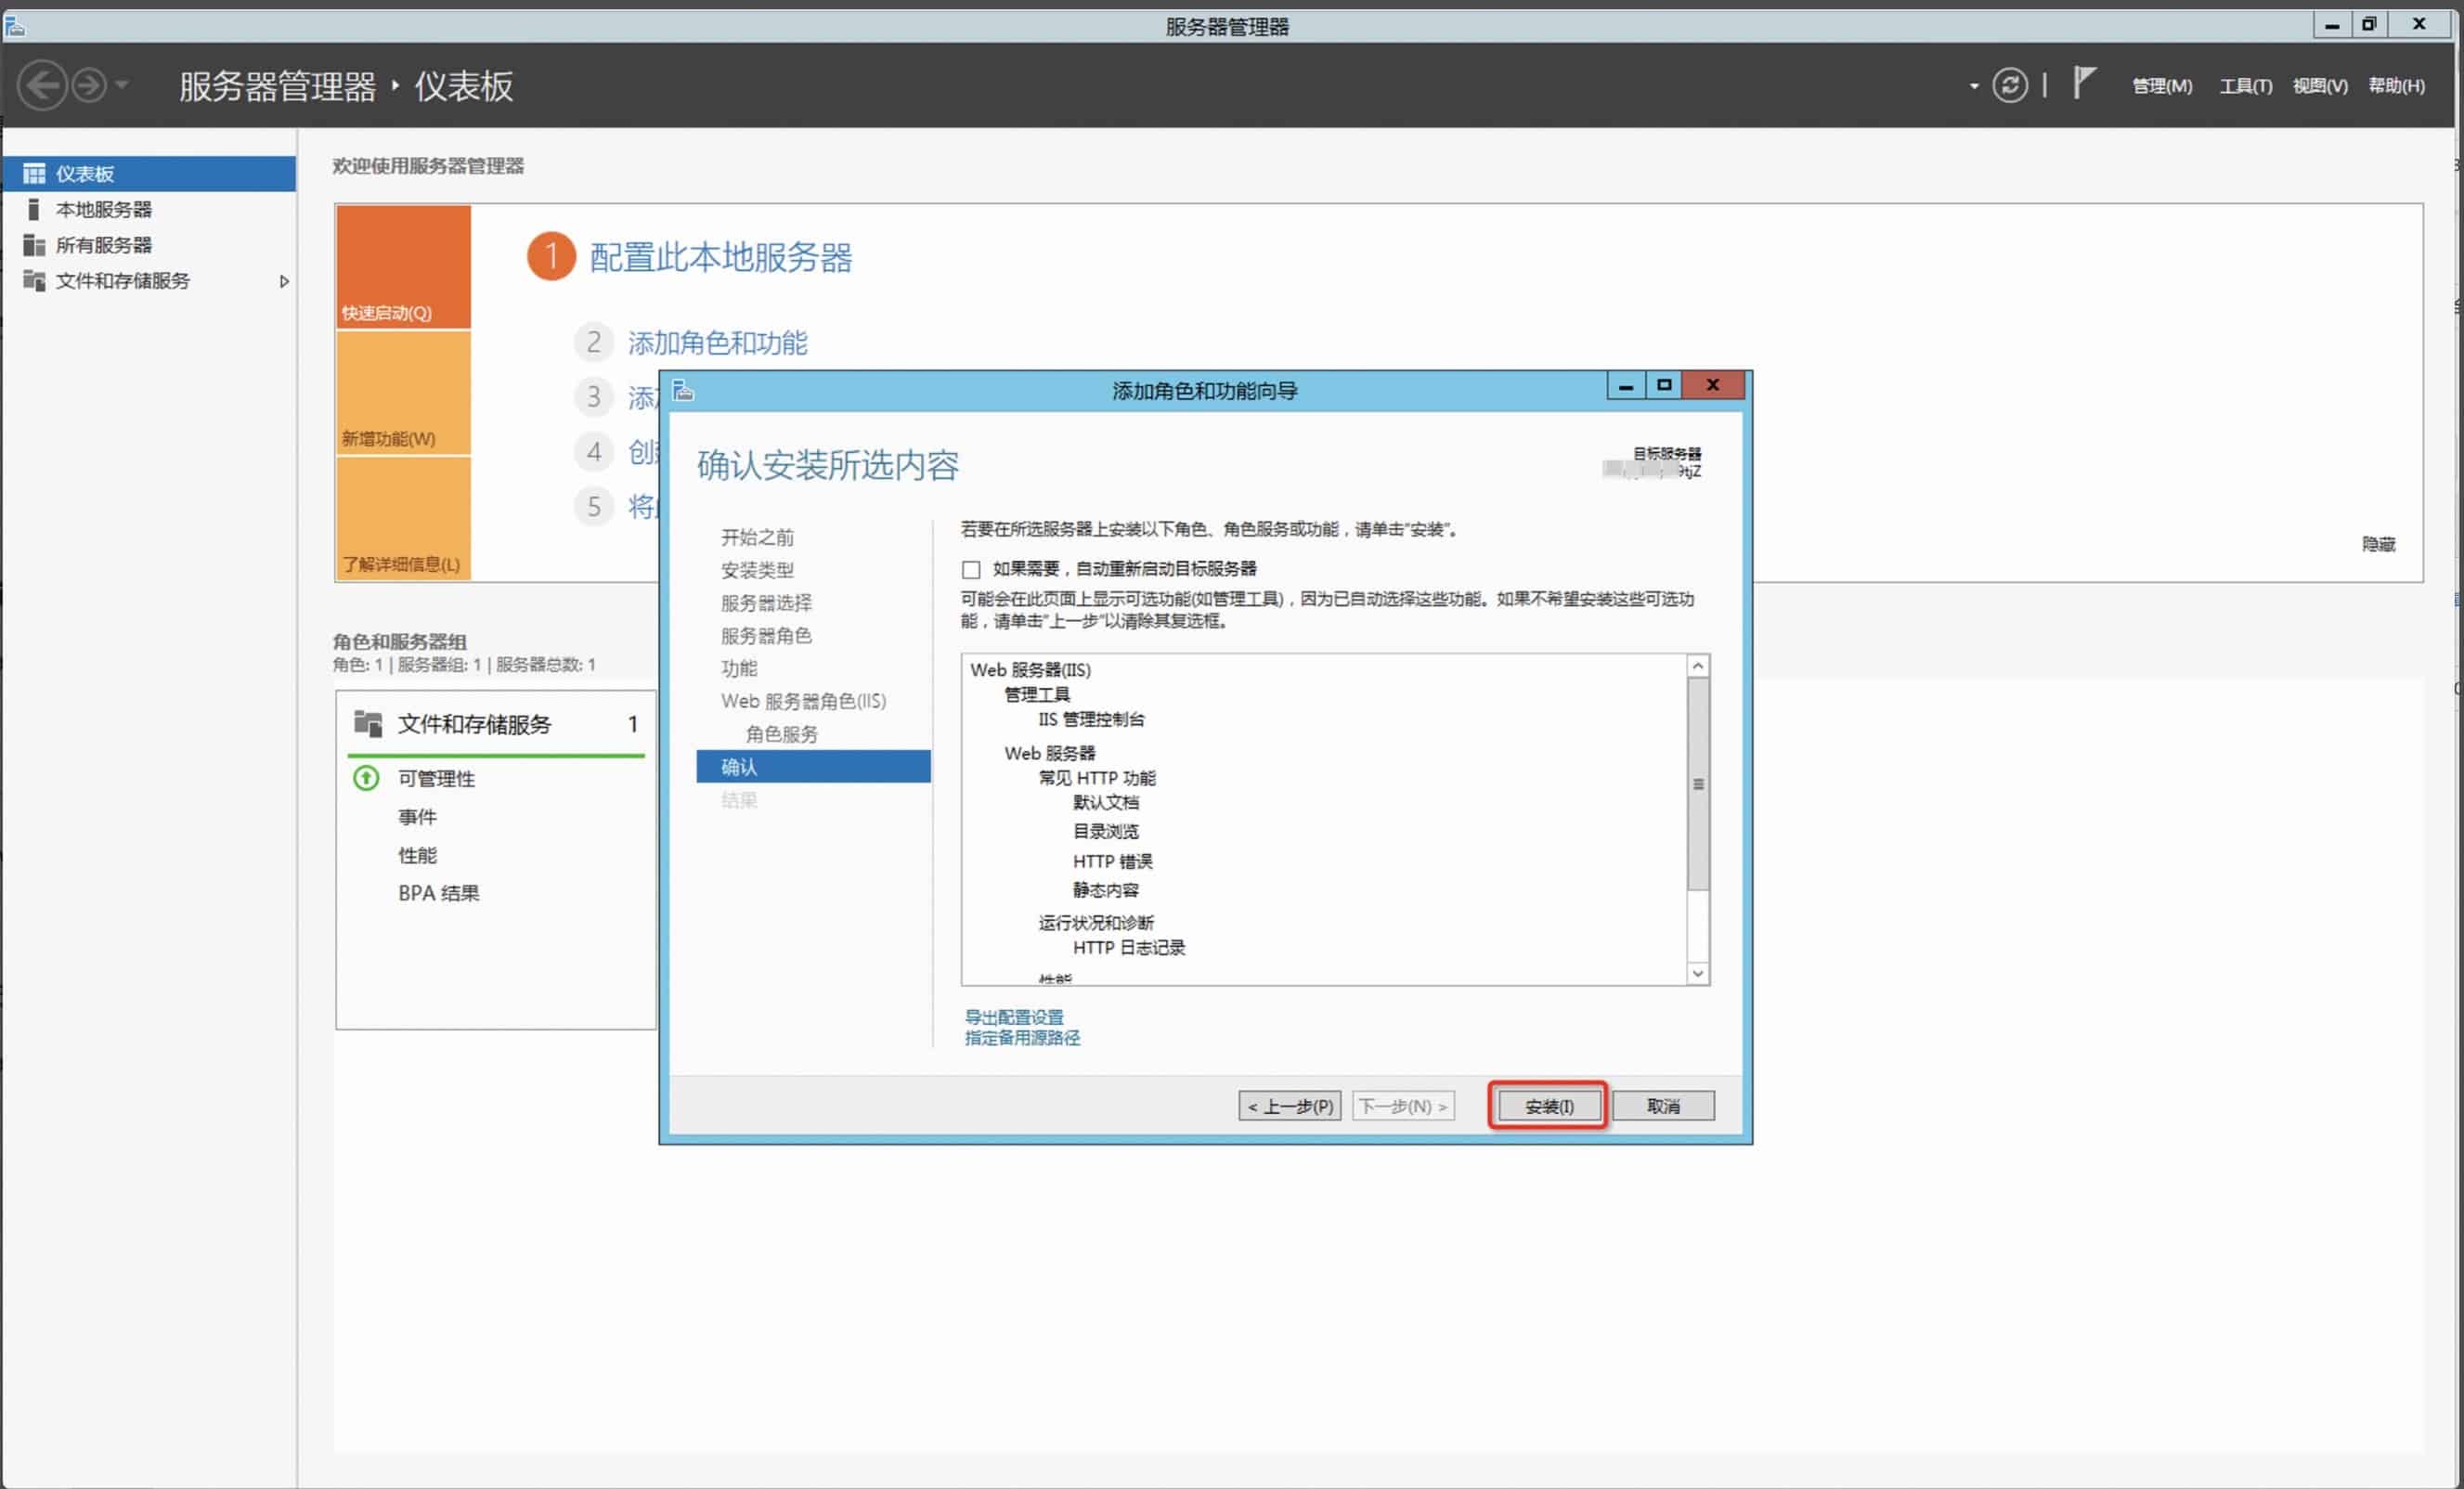
Task: Click the forward navigation arrow icon
Action: click(89, 85)
